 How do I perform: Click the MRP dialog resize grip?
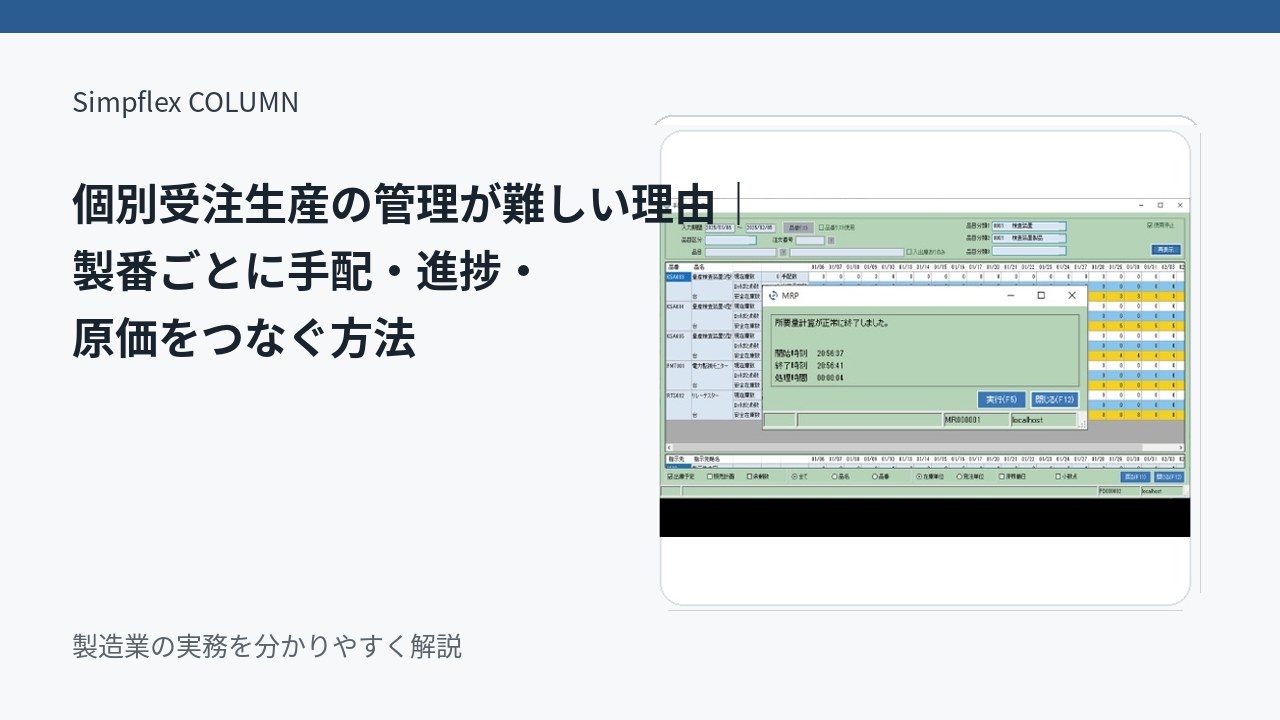[1082, 424]
